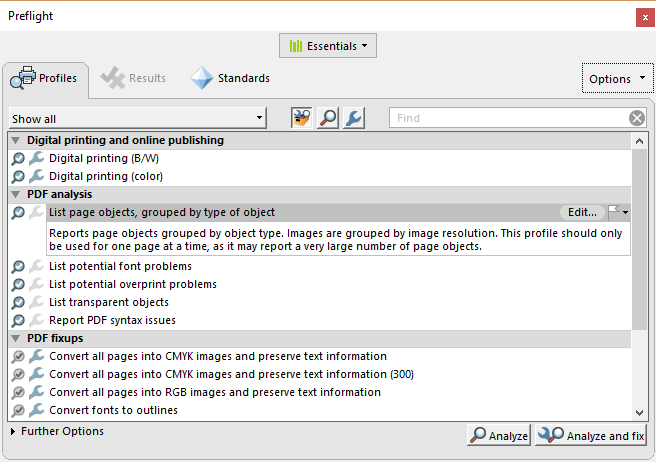Open the Essentials library dropdown
656x462 pixels.
(328, 46)
